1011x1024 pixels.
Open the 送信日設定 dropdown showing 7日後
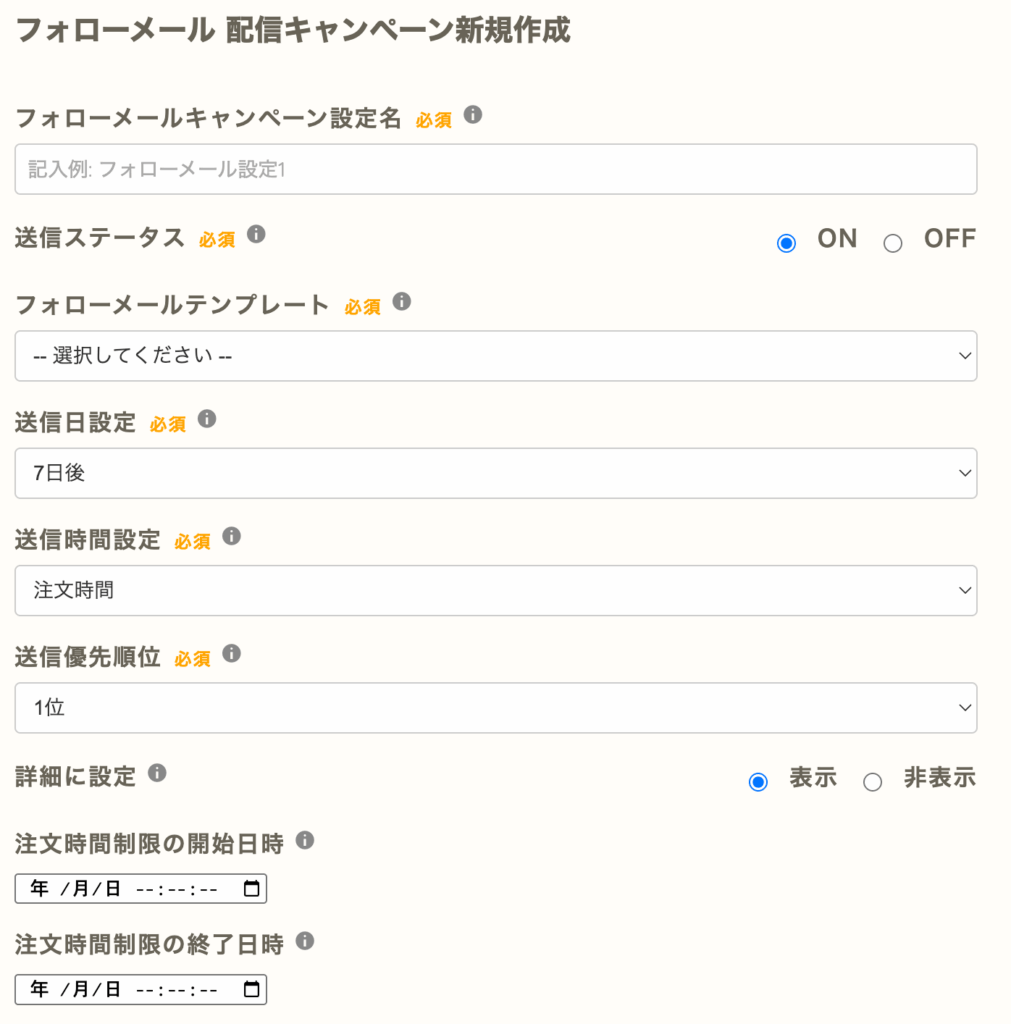(x=495, y=473)
